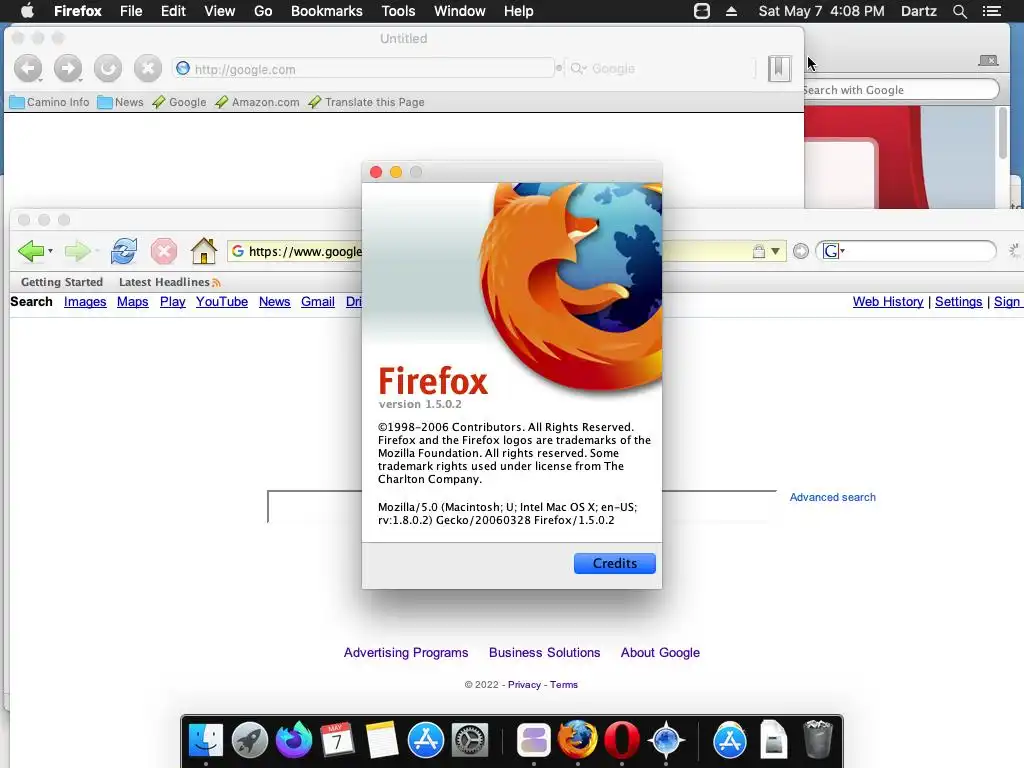The image size is (1024, 768).
Task: Open Google Settings link
Action: [x=959, y=302]
